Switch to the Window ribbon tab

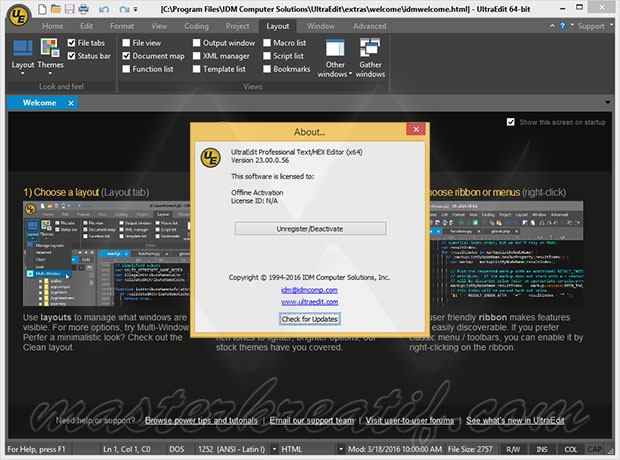[x=321, y=26]
